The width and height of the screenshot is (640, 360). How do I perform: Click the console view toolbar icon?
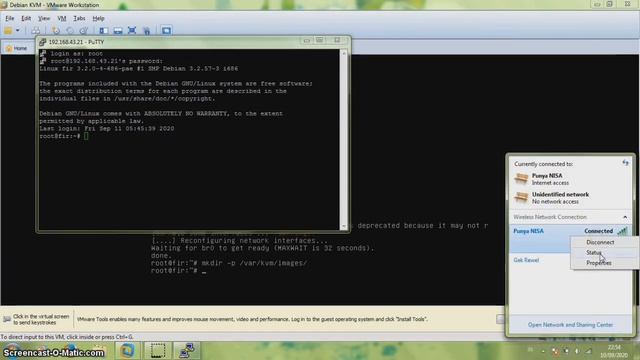pos(167,31)
